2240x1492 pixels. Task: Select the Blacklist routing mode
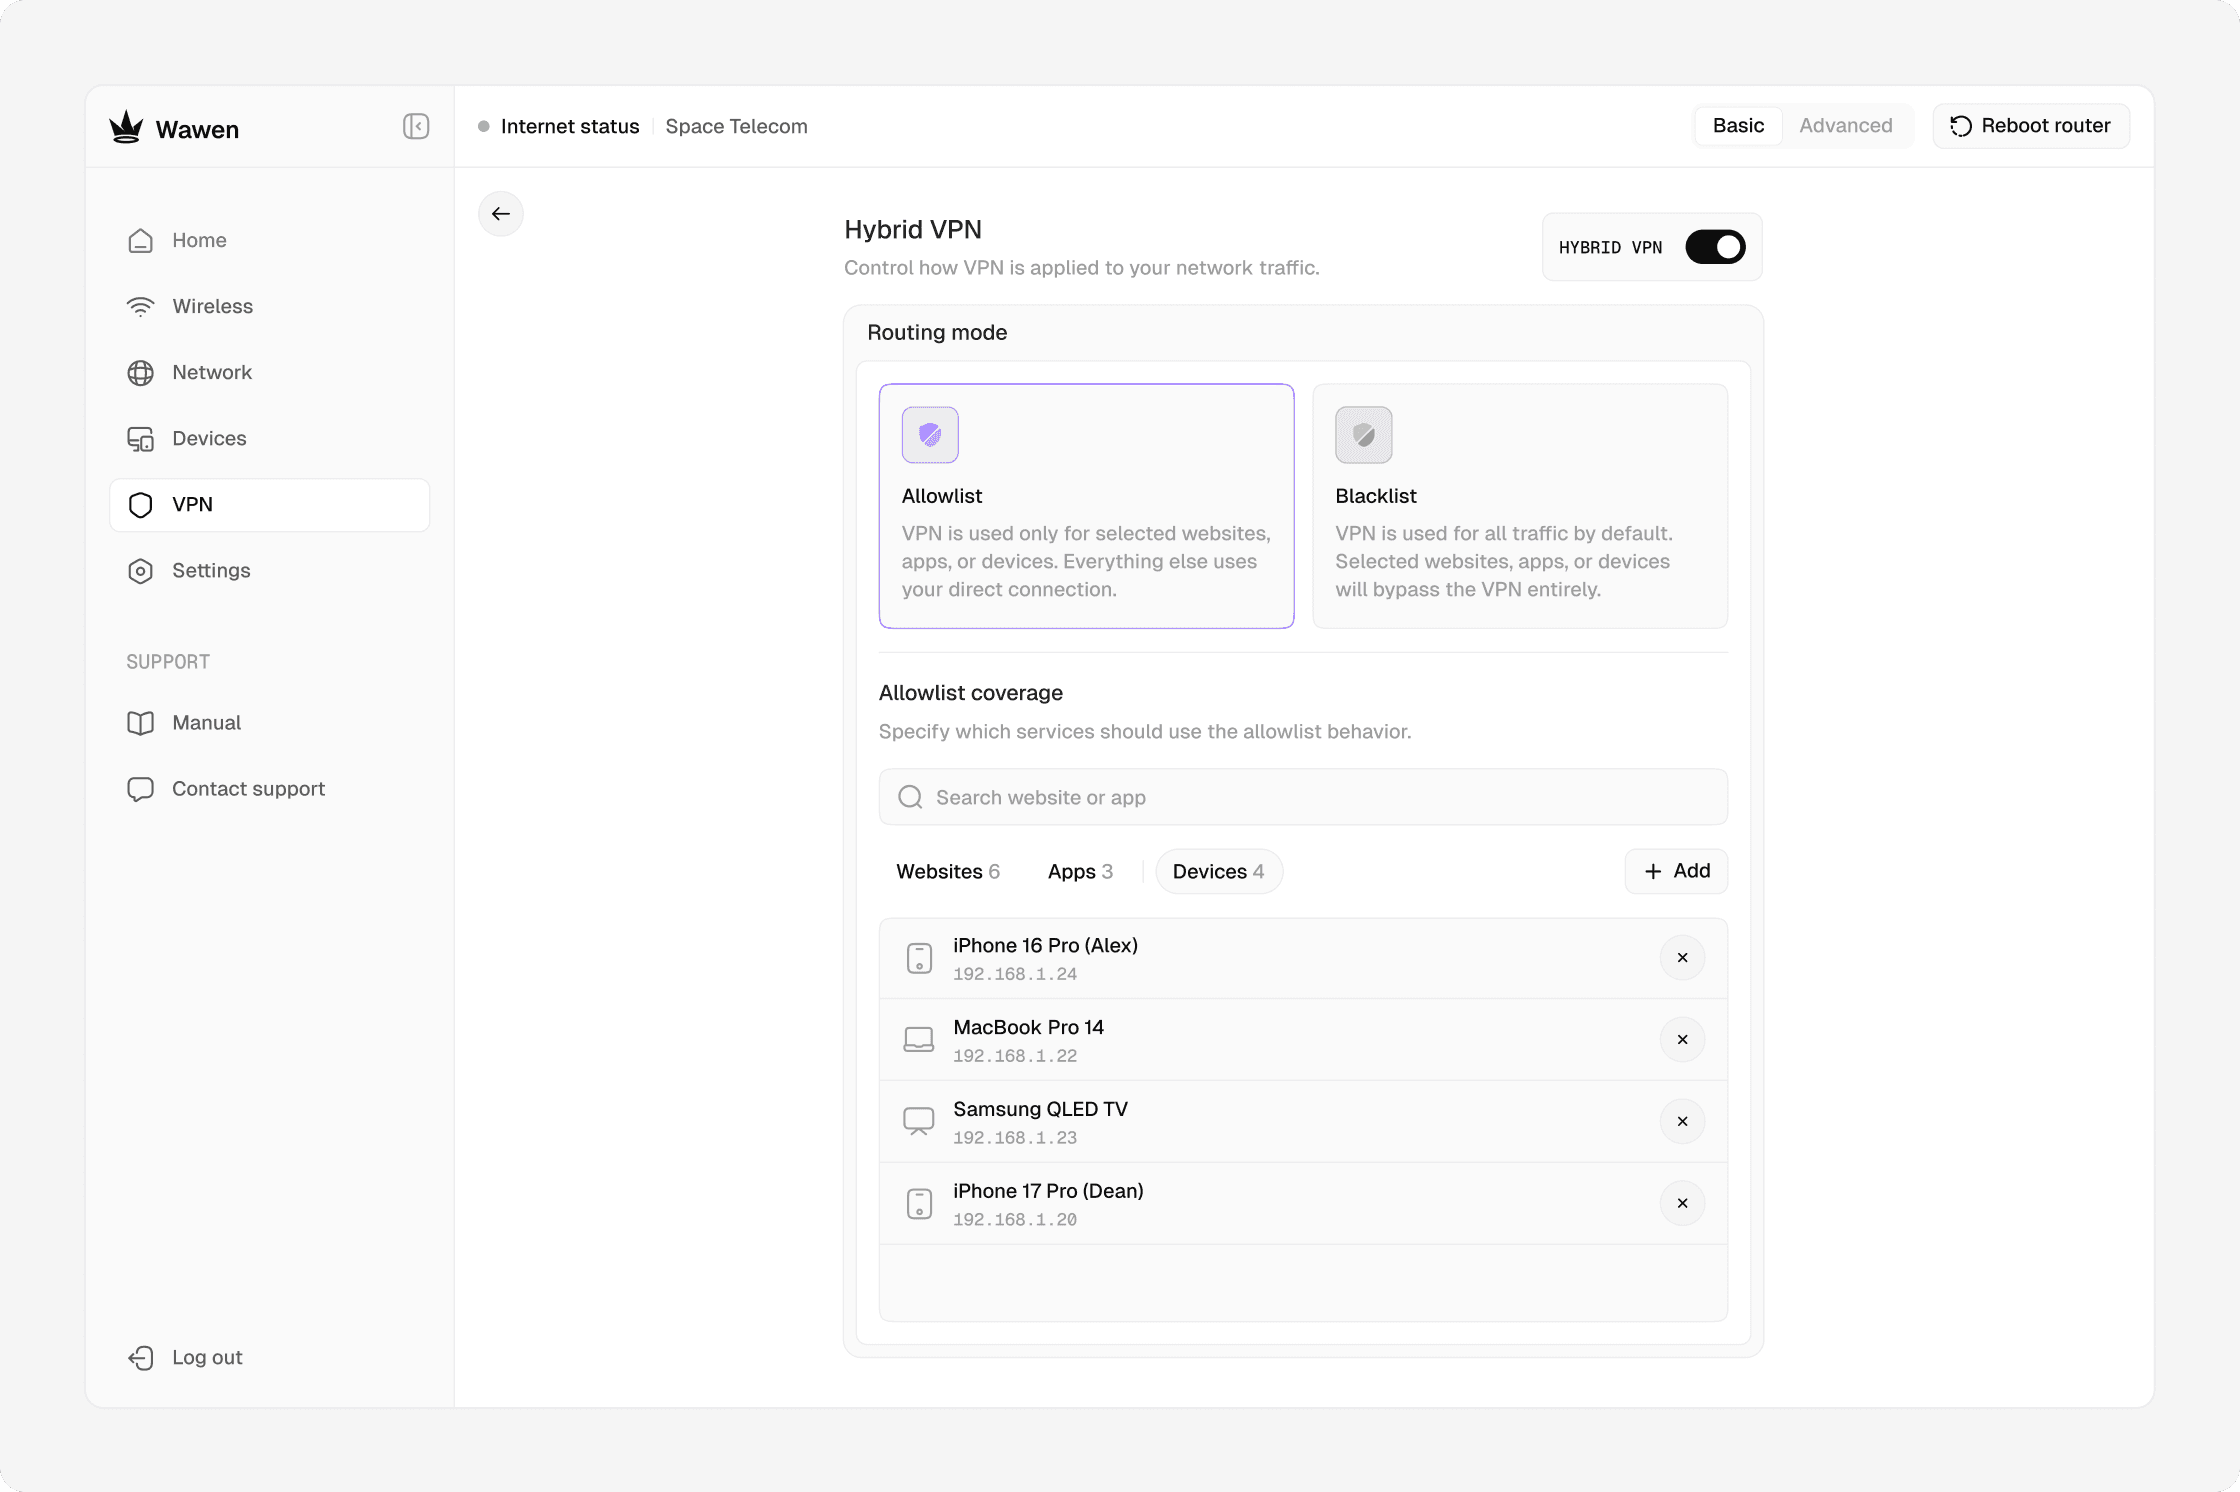(x=1519, y=506)
